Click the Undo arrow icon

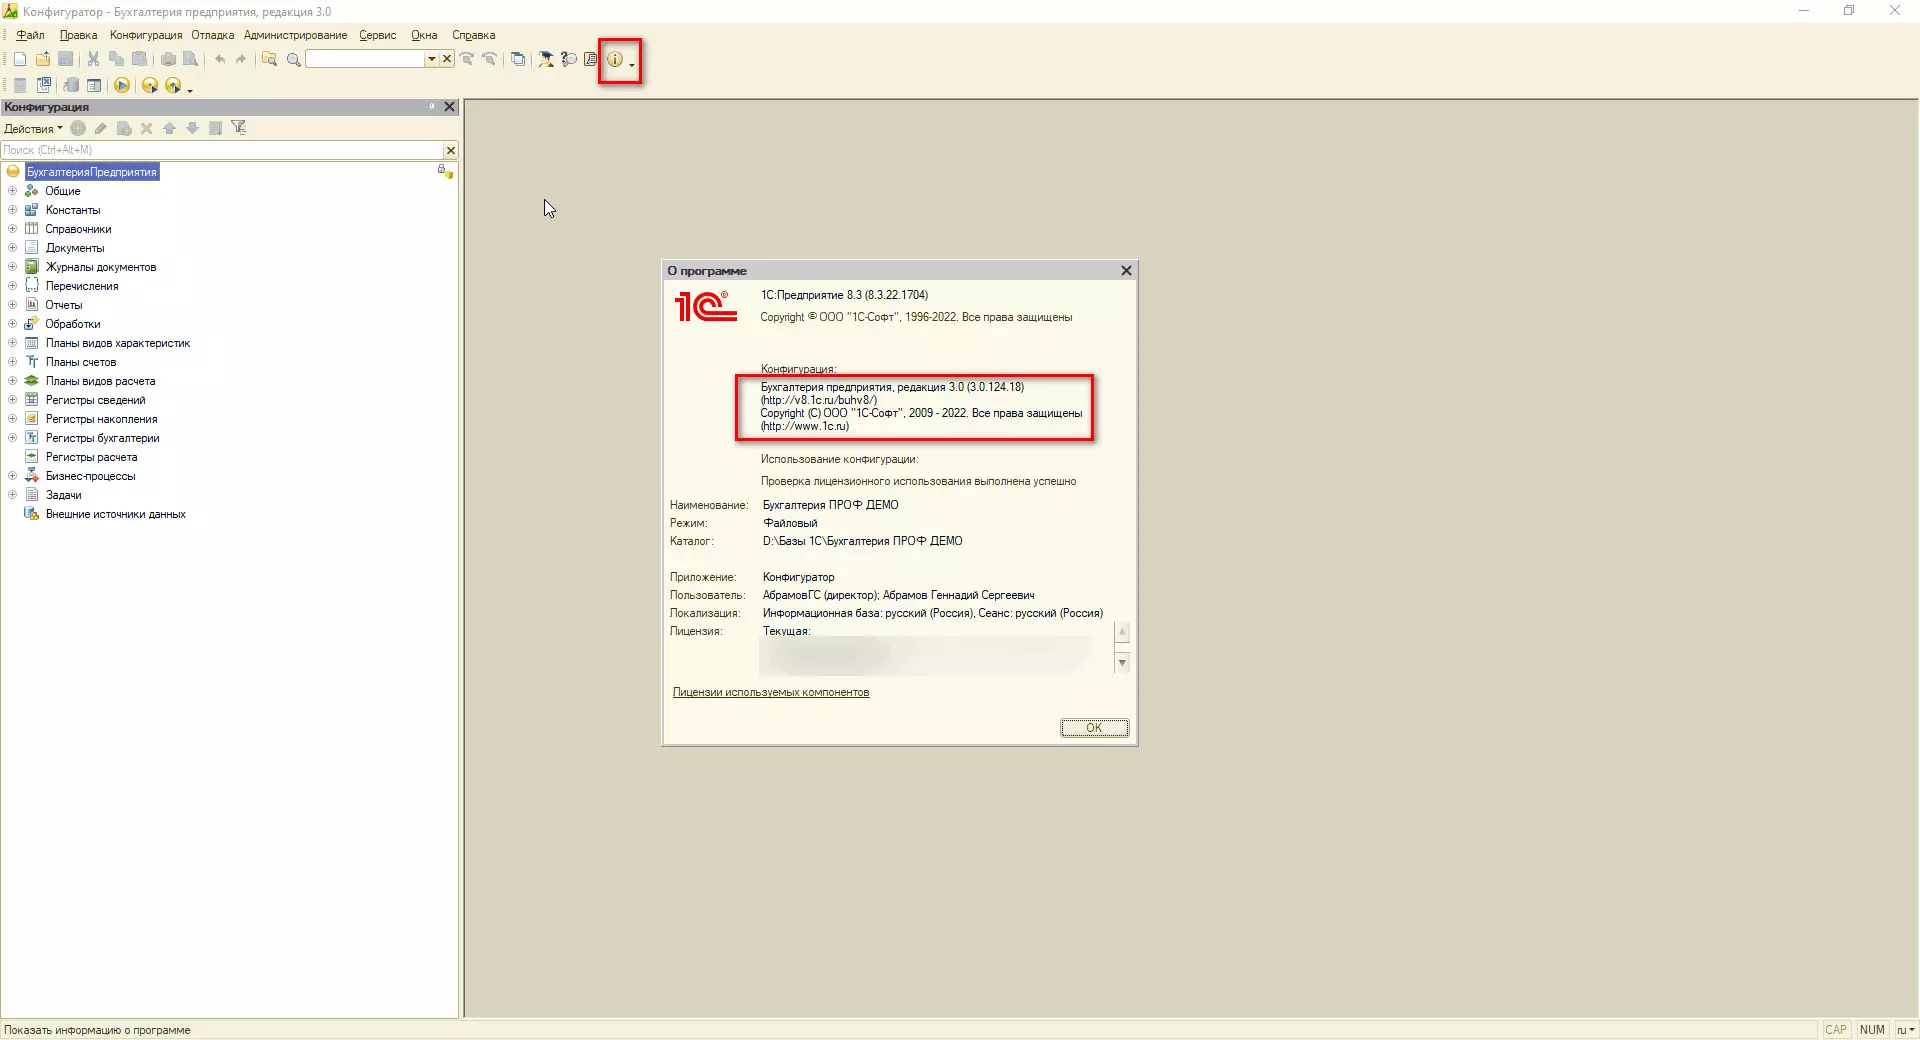[x=220, y=59]
